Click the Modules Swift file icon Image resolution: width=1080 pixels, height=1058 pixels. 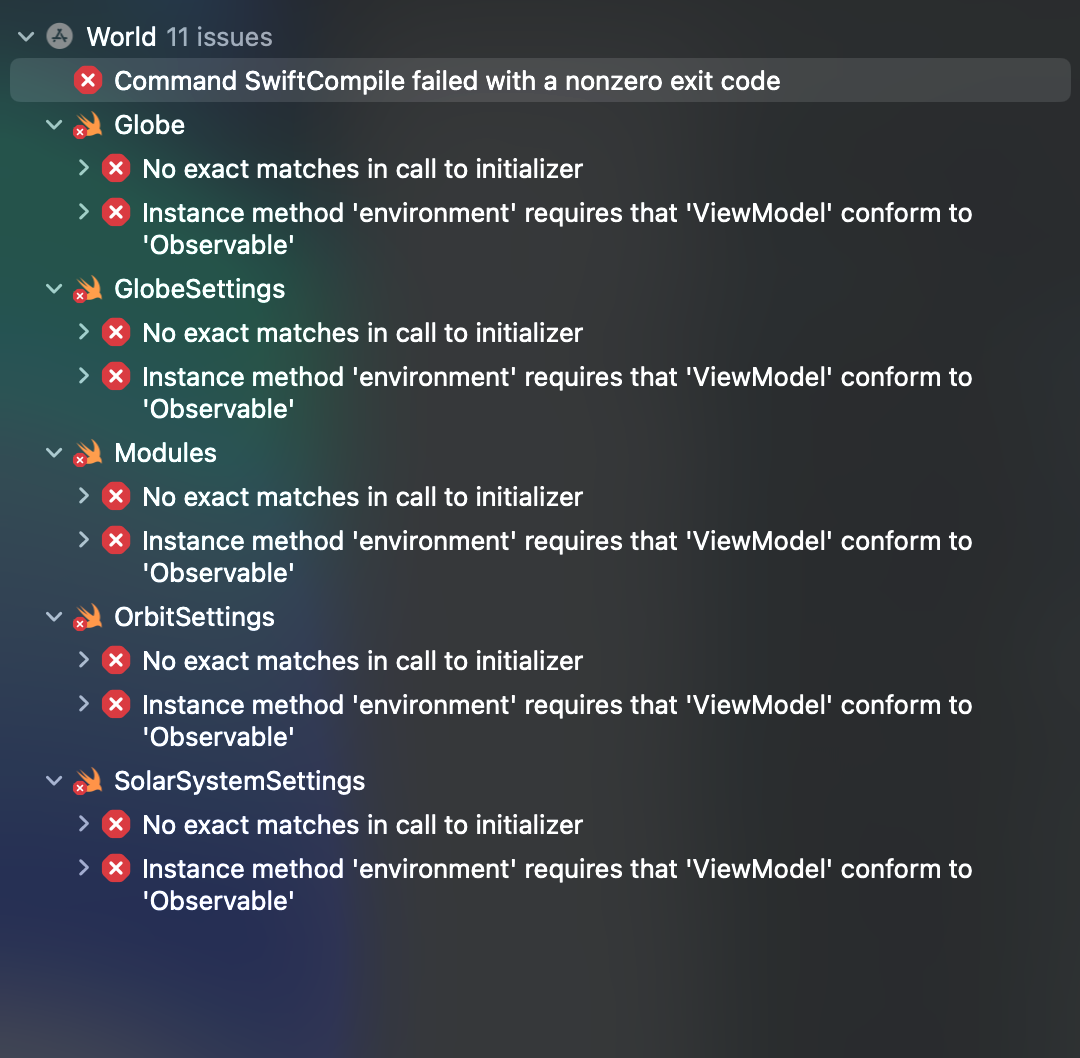tap(87, 453)
